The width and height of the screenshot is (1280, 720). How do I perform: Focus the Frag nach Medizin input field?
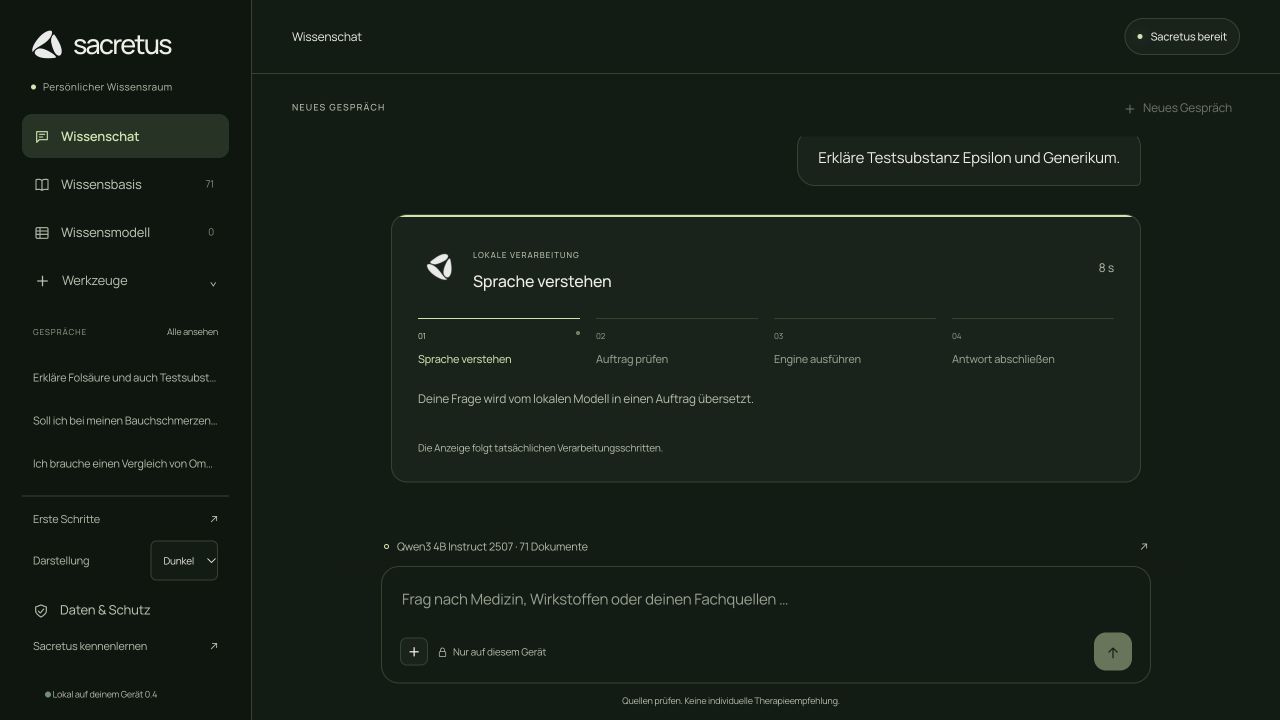766,600
